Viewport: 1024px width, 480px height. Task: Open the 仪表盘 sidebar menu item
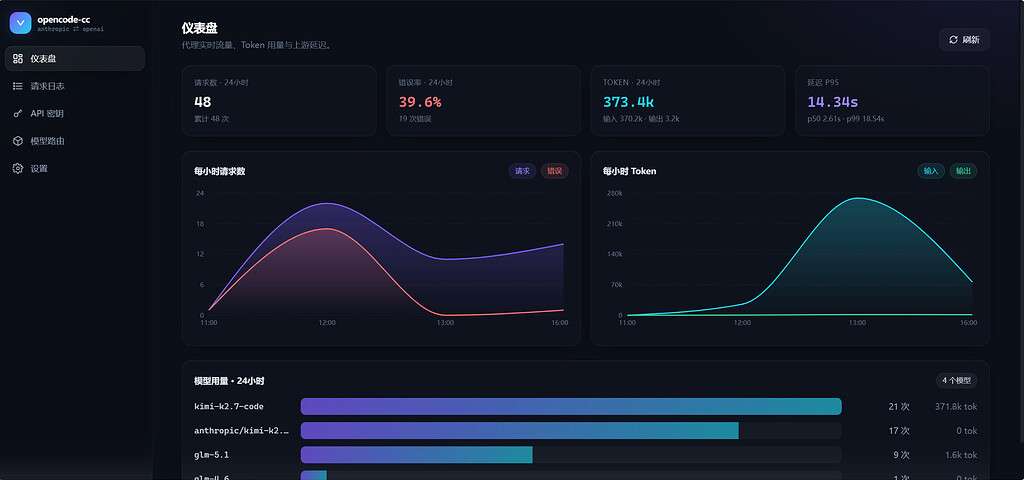(x=74, y=59)
